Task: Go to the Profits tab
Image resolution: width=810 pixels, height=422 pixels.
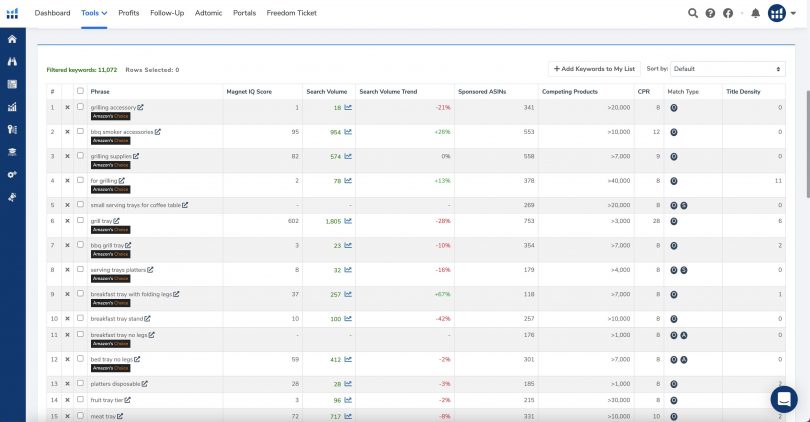Action: pyautogui.click(x=128, y=13)
